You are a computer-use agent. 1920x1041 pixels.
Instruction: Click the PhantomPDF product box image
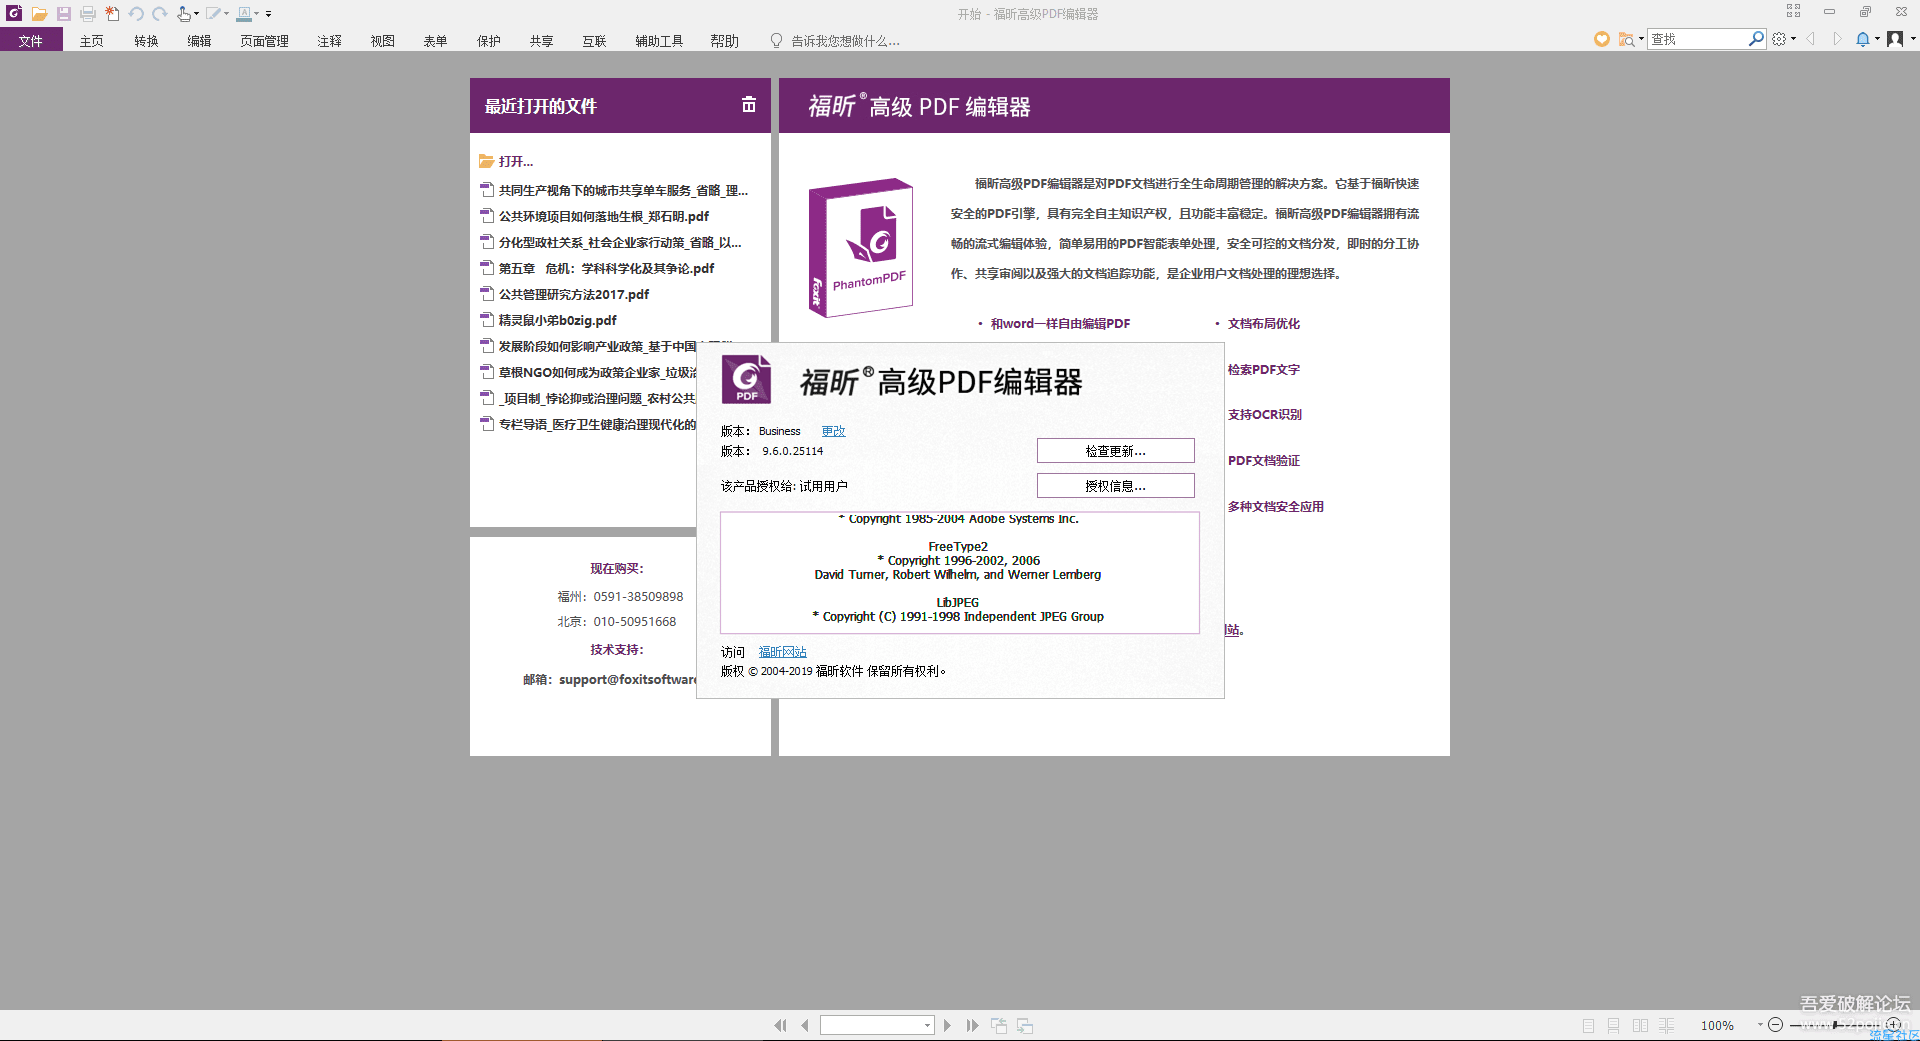pyautogui.click(x=861, y=248)
